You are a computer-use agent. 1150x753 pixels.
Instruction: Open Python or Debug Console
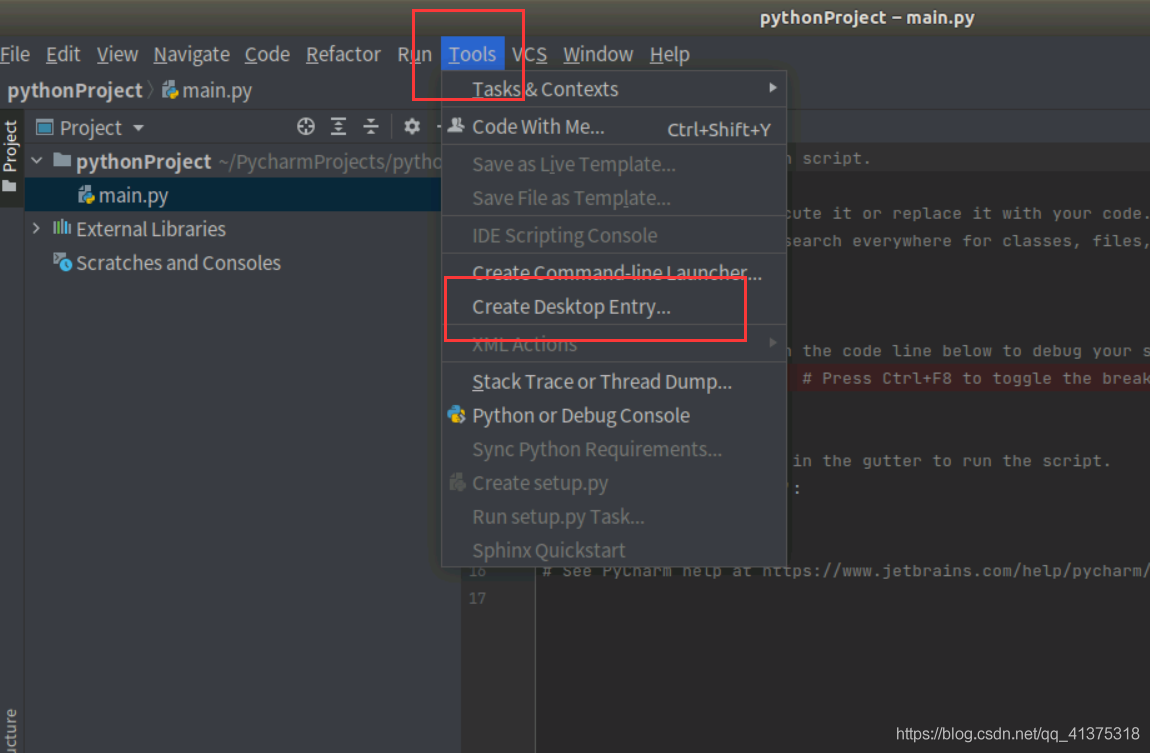click(x=614, y=416)
